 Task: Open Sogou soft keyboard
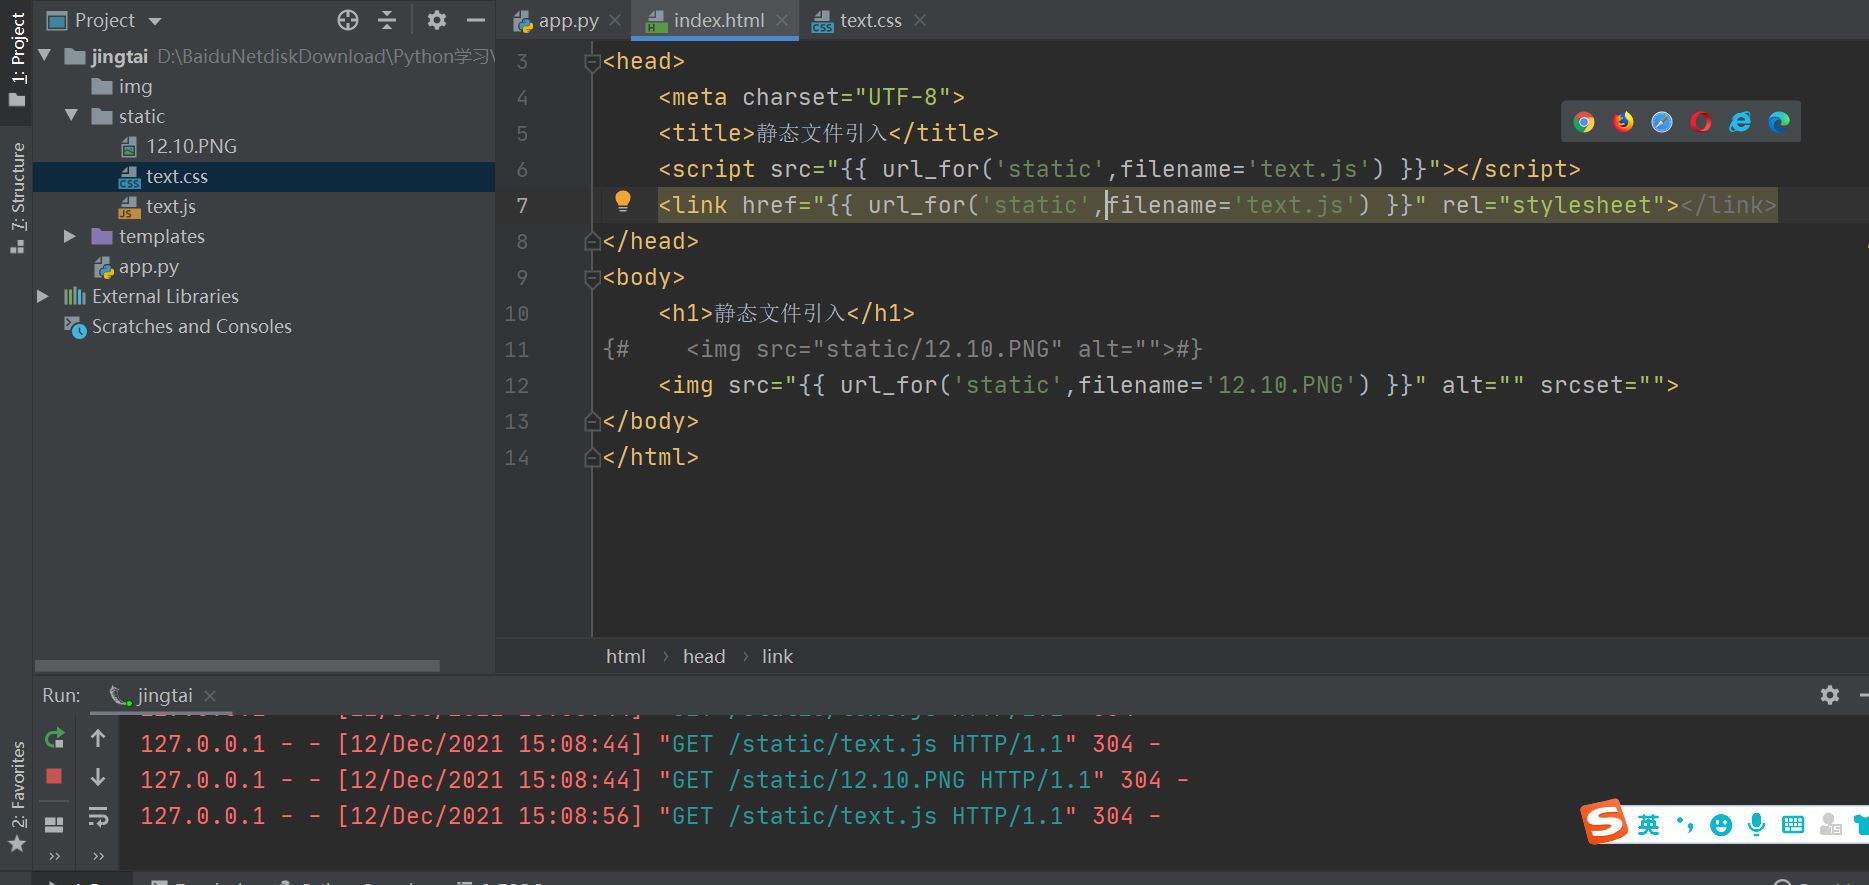click(x=1793, y=825)
